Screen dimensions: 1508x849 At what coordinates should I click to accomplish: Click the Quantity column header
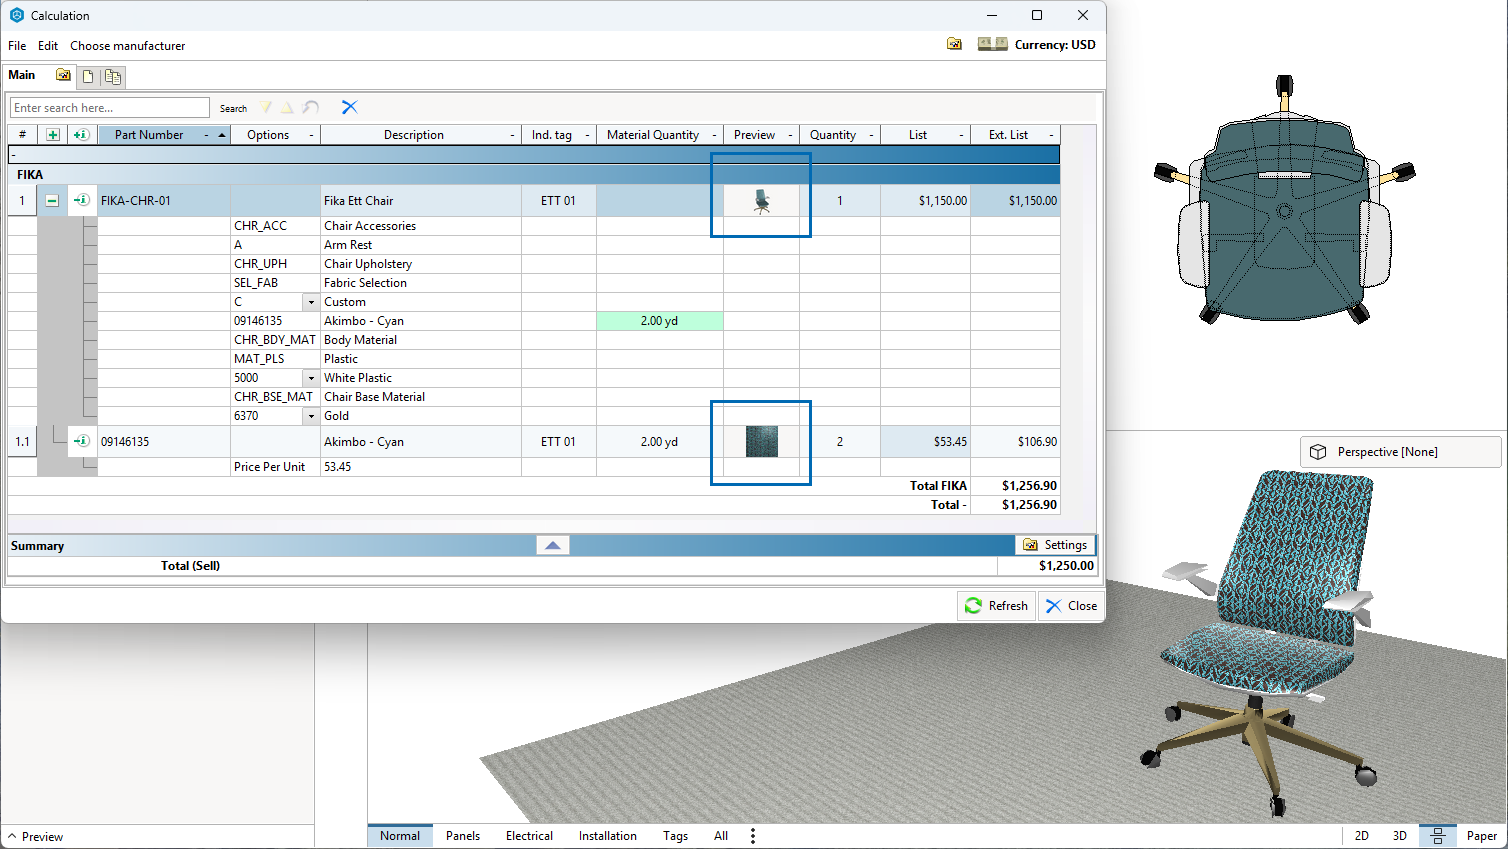point(840,135)
